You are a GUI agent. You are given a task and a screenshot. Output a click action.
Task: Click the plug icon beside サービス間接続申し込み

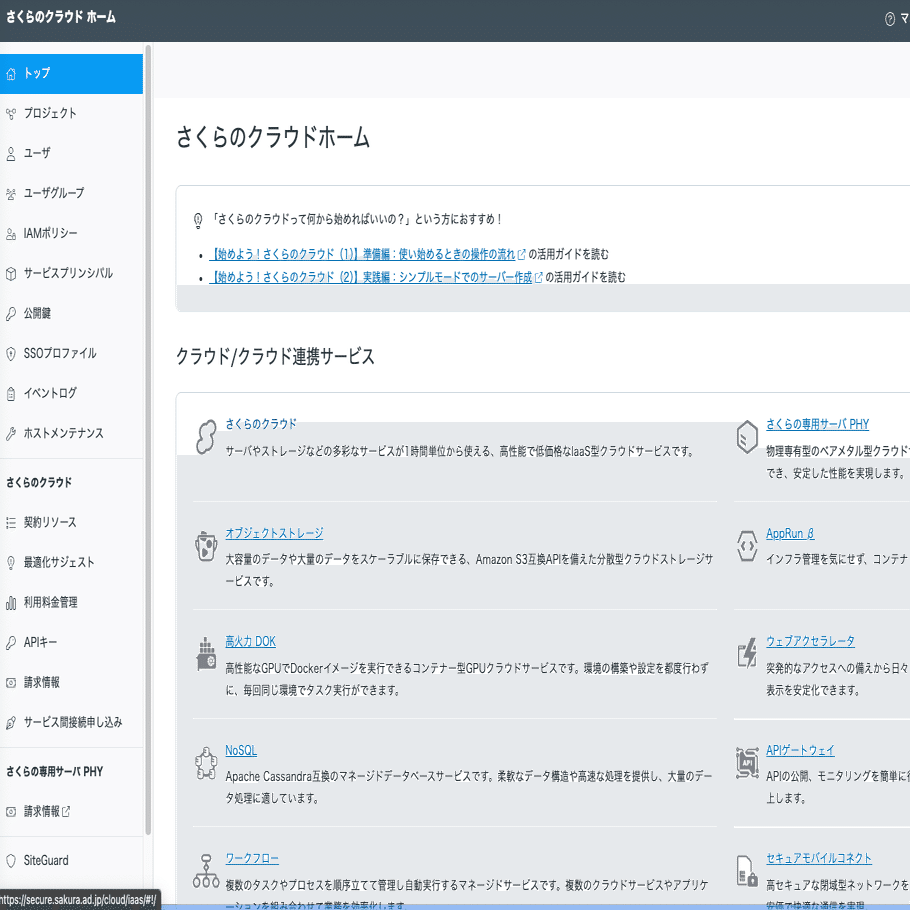point(10,723)
